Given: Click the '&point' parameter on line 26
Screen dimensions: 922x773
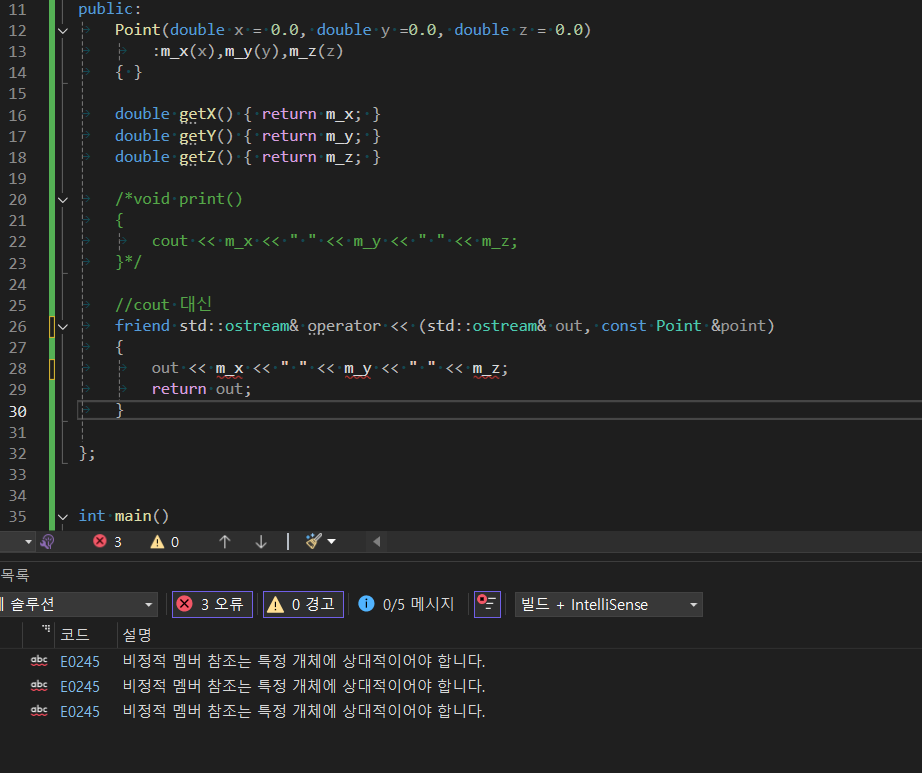Looking at the screenshot, I should [x=738, y=326].
